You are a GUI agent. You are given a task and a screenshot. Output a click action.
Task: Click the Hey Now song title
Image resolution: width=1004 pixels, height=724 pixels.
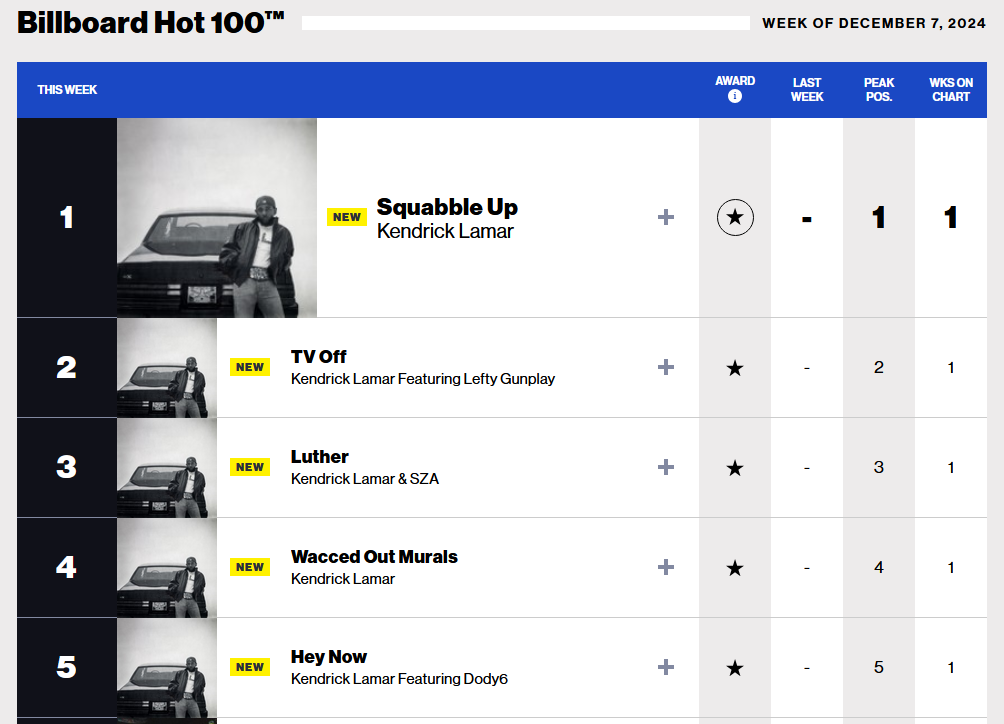point(328,657)
